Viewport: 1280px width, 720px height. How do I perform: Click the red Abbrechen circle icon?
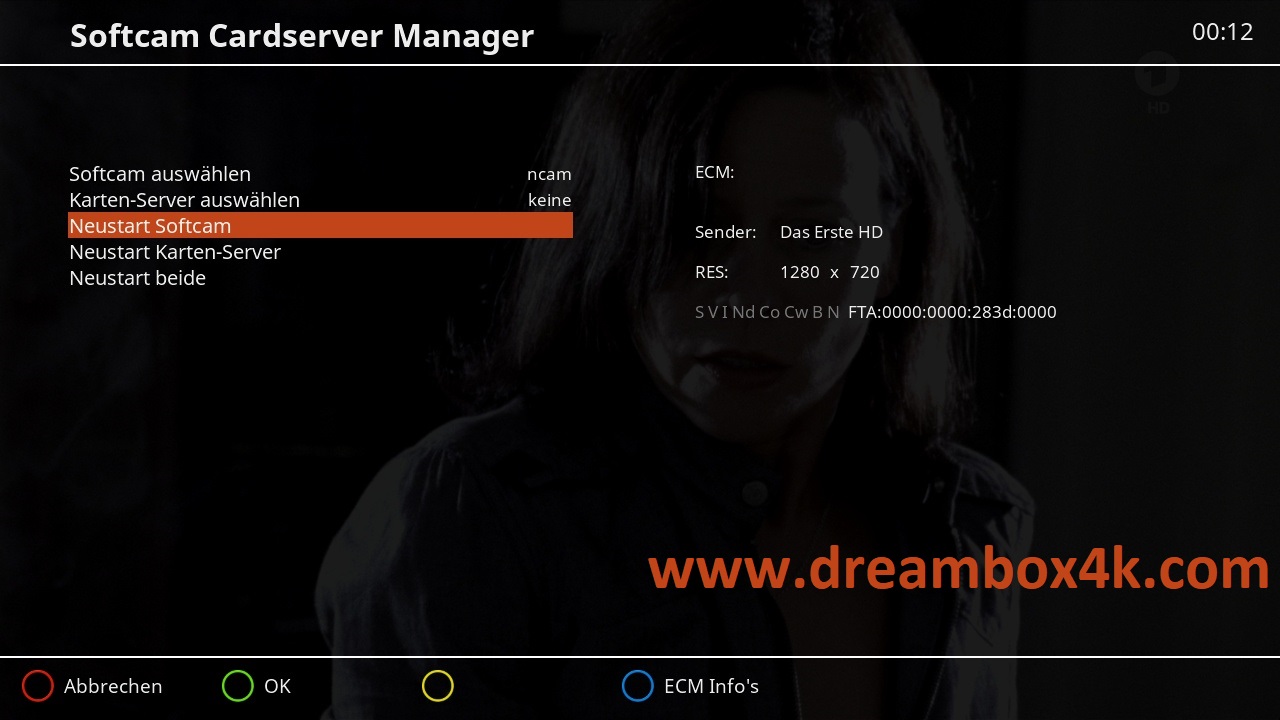[38, 686]
